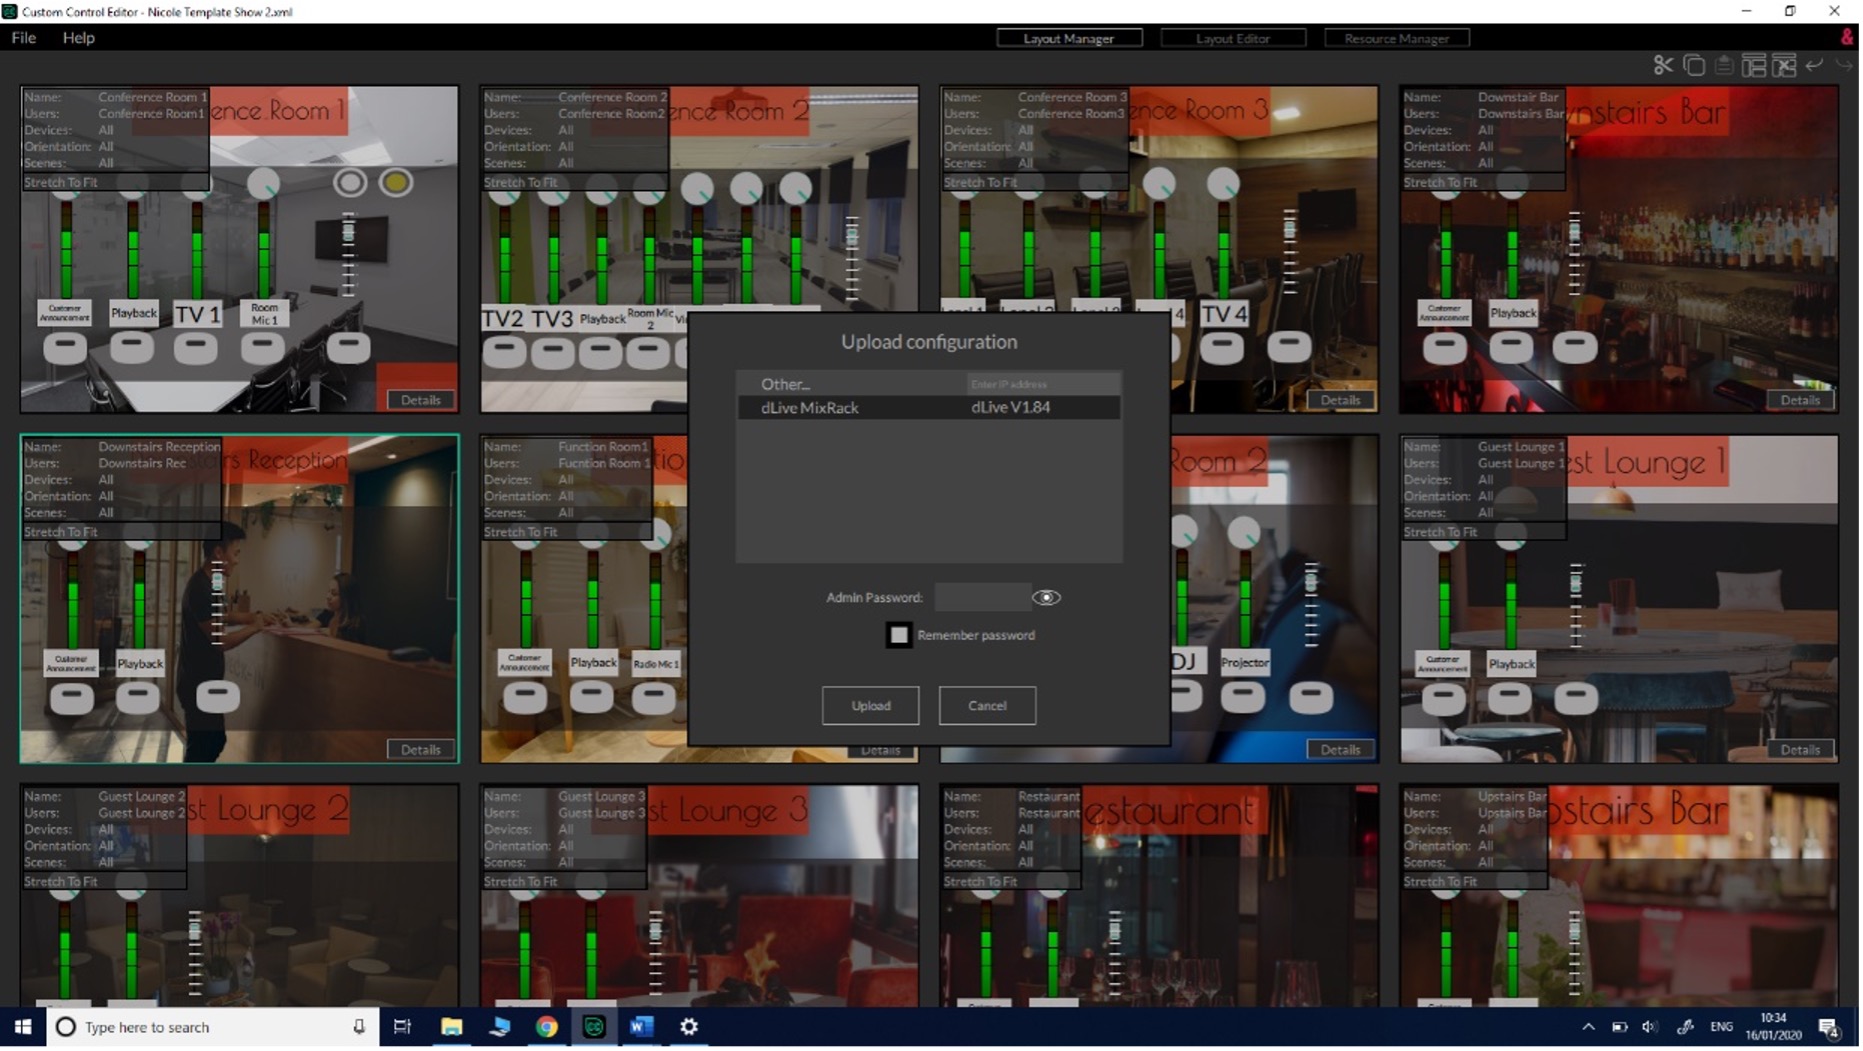The image size is (1863, 1051).
Task: Open Windows Settings gear from the taskbar
Action: 690,1029
